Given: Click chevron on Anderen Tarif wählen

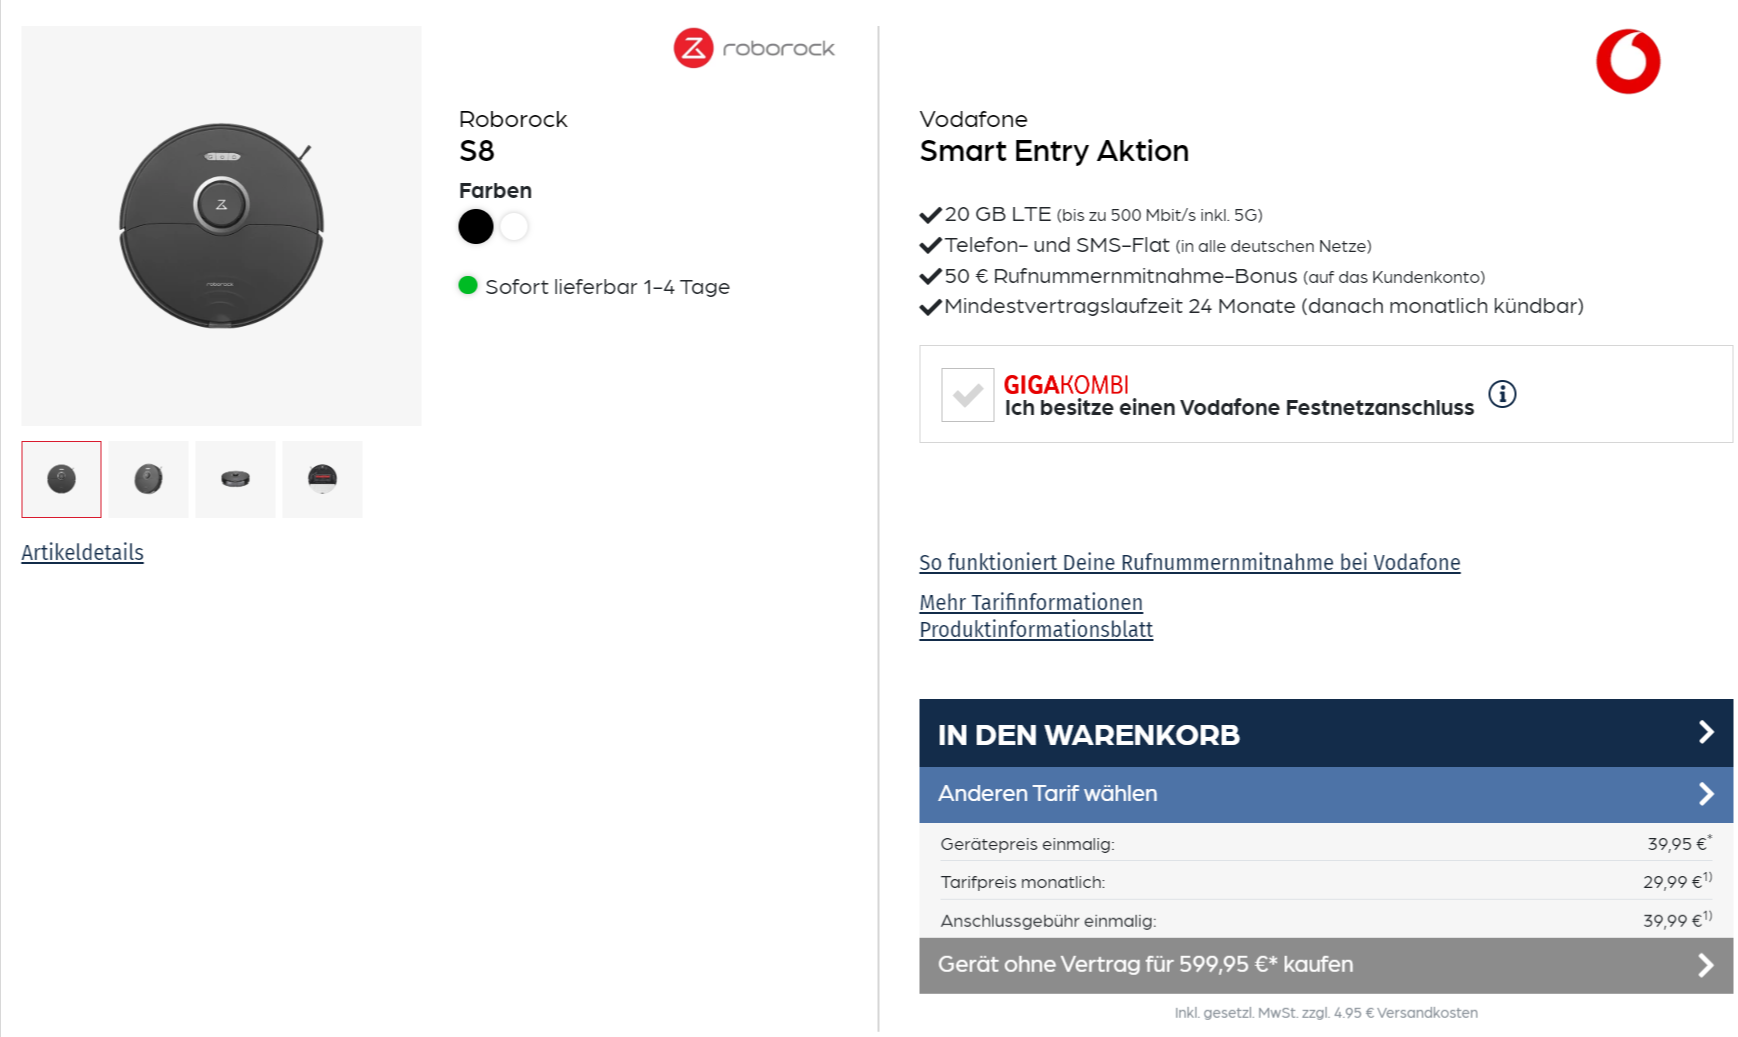Looking at the screenshot, I should (1706, 794).
